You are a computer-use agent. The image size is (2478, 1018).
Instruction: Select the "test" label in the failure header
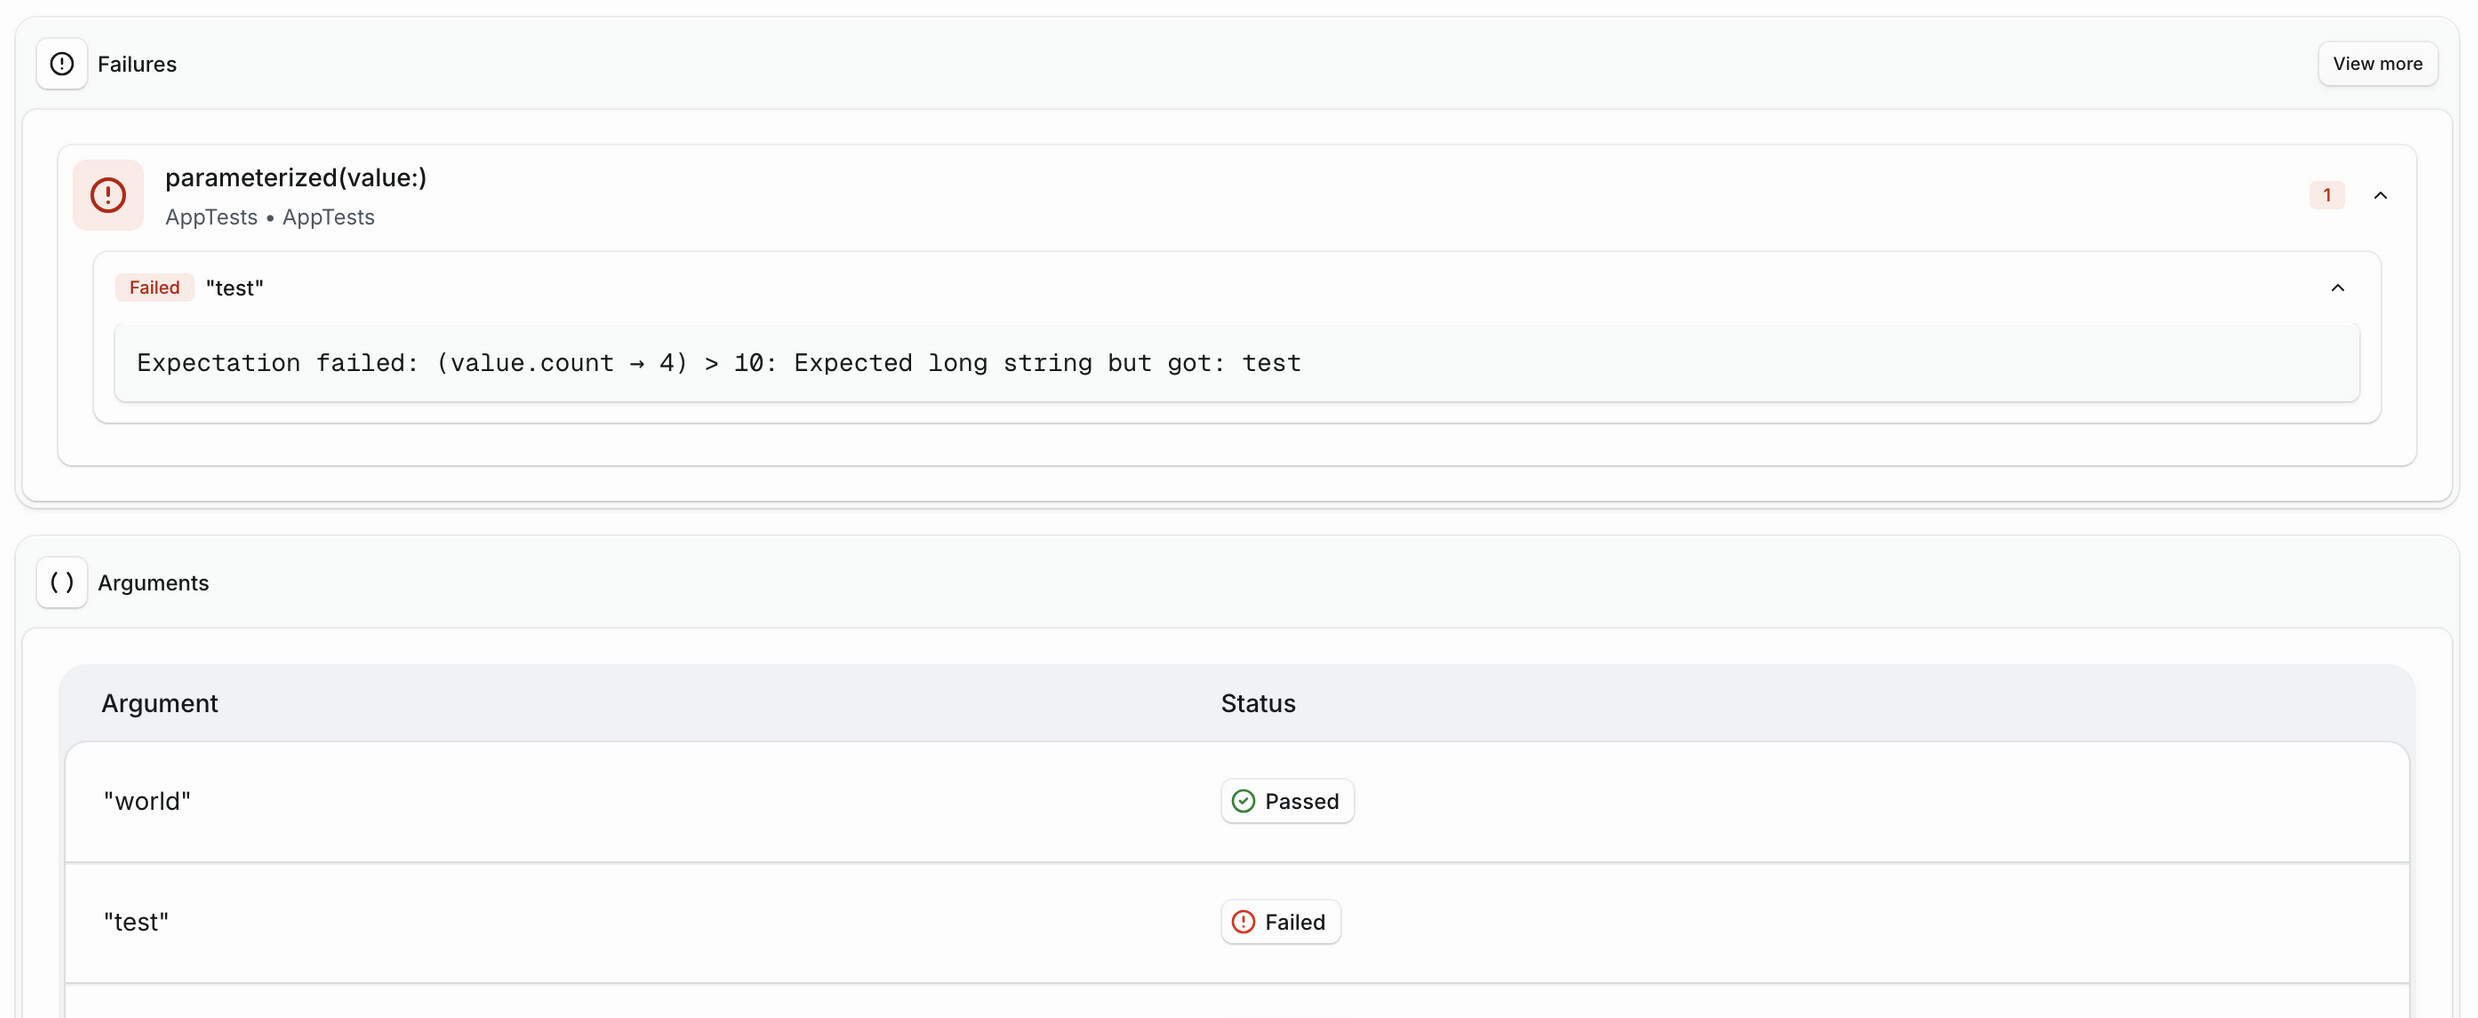click(x=235, y=288)
